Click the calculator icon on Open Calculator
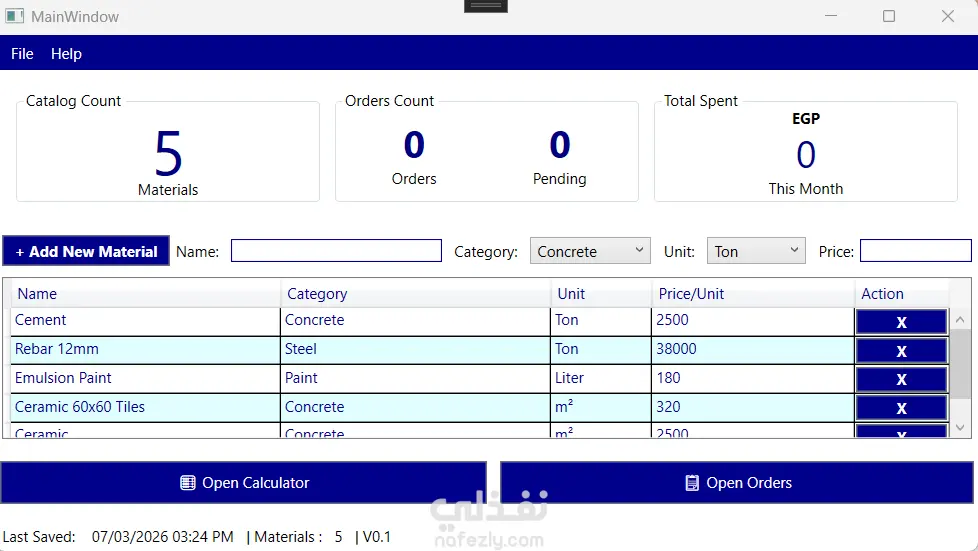Screen dimensions: 978x551 coord(188,482)
